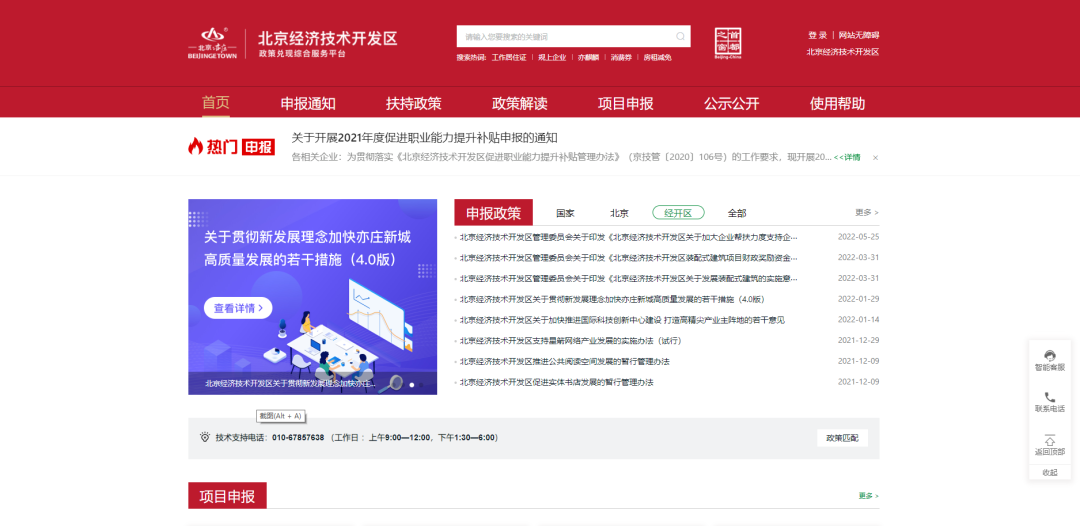Click the 政策匹配 button

click(842, 438)
